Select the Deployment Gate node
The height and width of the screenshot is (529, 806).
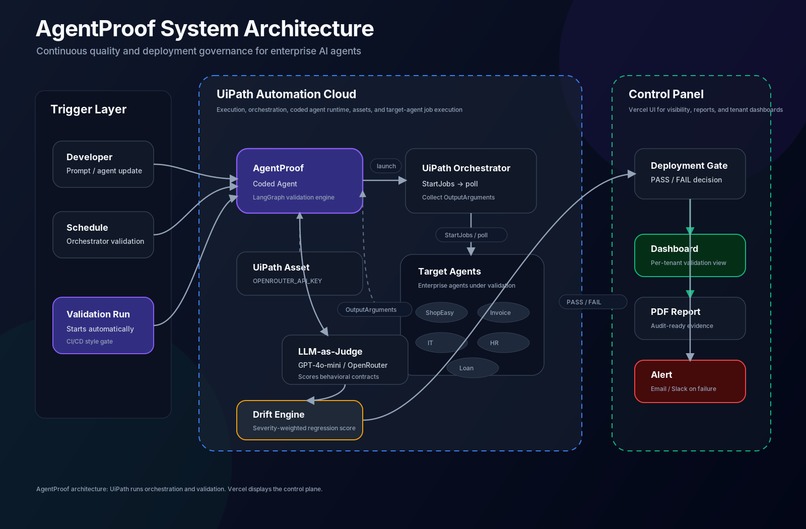coord(690,174)
